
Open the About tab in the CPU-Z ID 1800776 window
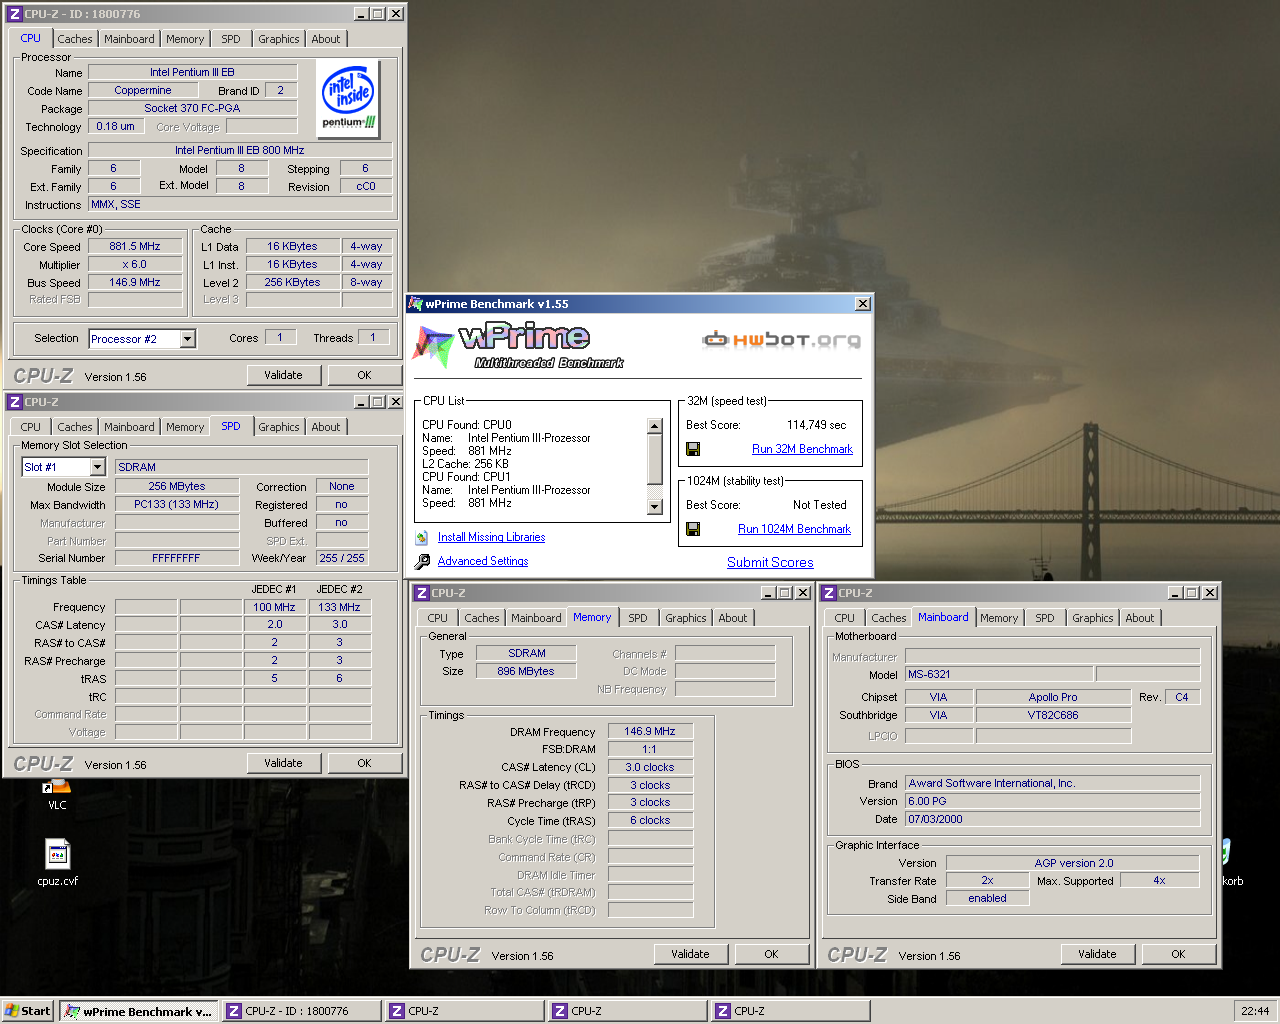coord(326,39)
